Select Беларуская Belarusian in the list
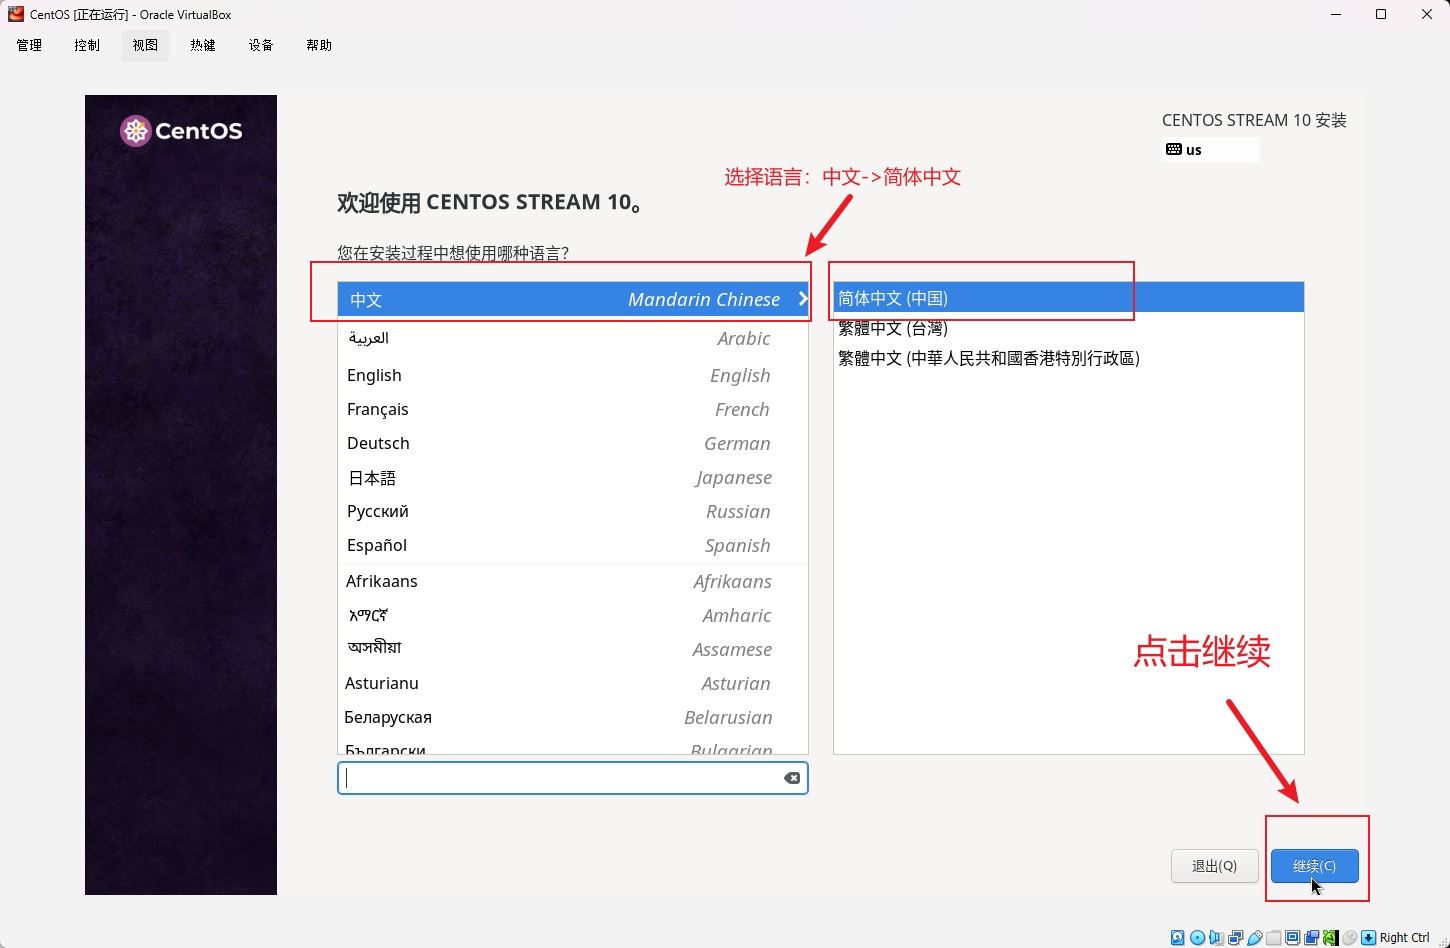The width and height of the screenshot is (1450, 948). [573, 717]
